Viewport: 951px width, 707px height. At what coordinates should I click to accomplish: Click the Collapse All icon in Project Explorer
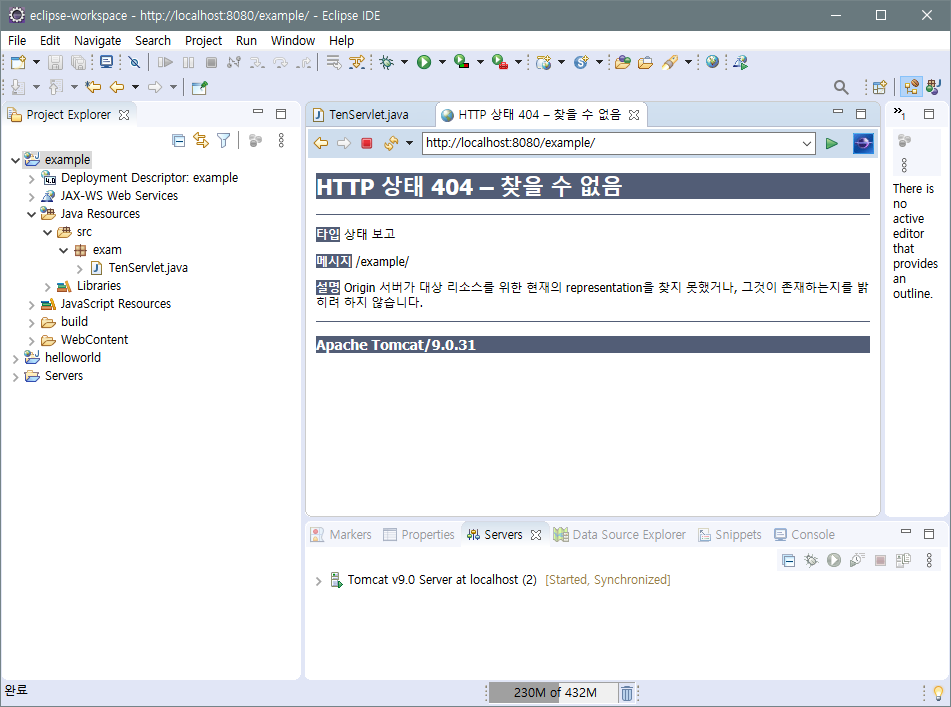pyautogui.click(x=178, y=141)
